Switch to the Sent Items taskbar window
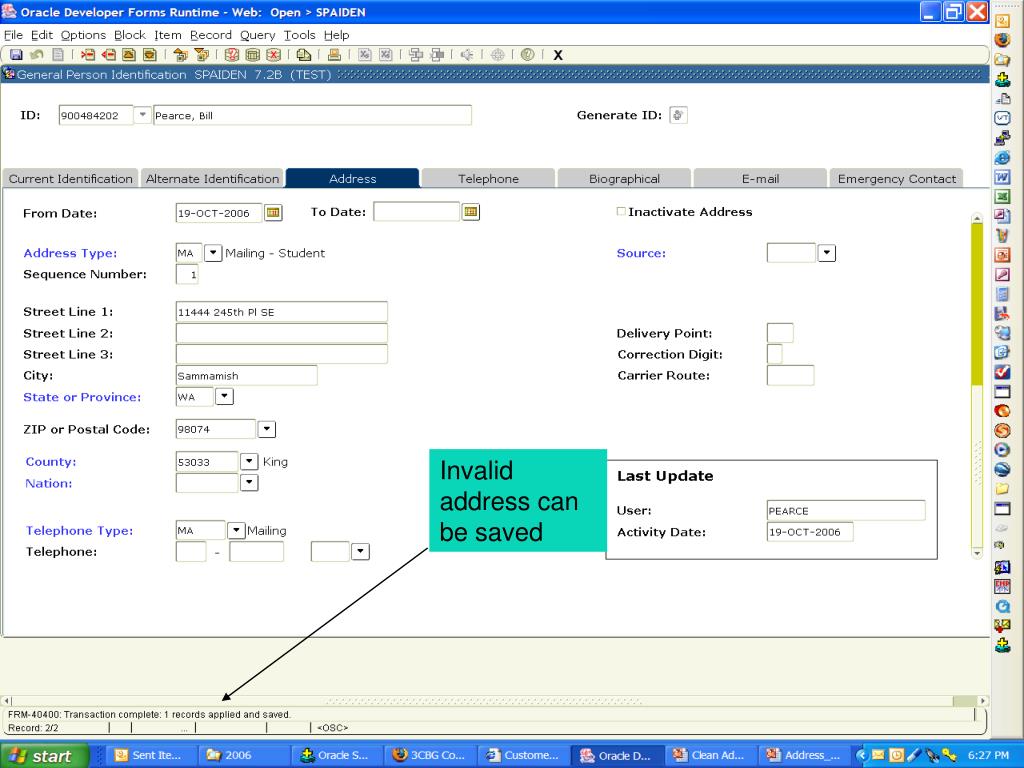 pos(150,756)
